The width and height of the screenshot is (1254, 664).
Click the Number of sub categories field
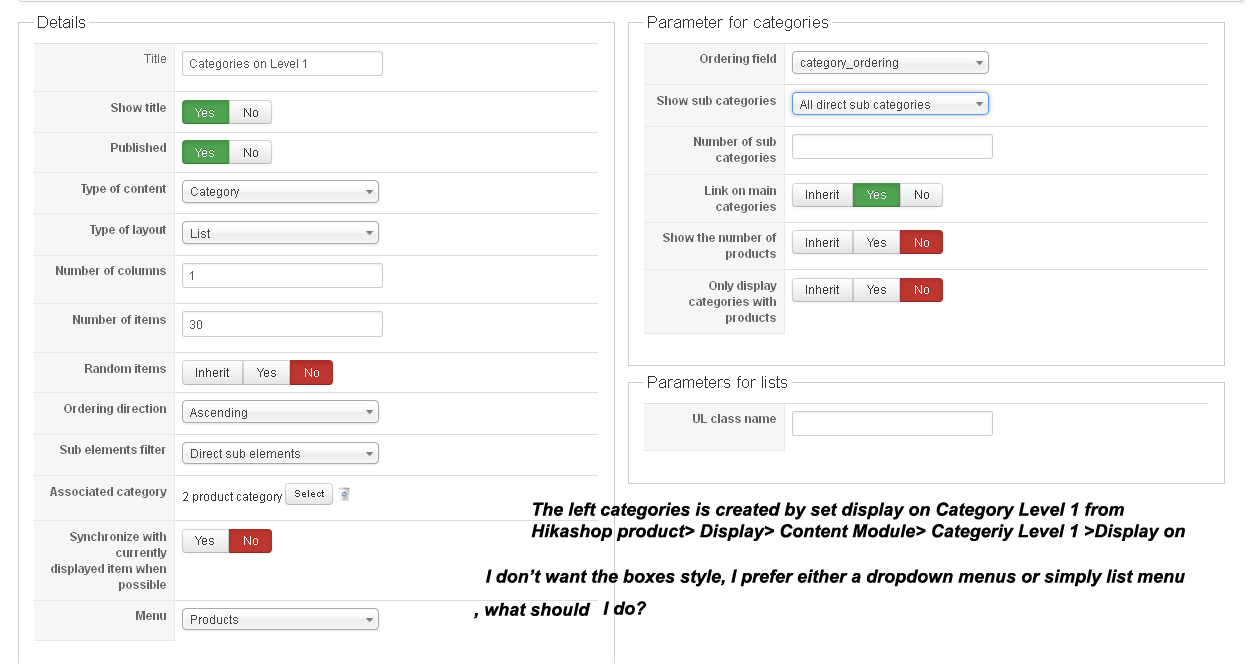click(892, 147)
